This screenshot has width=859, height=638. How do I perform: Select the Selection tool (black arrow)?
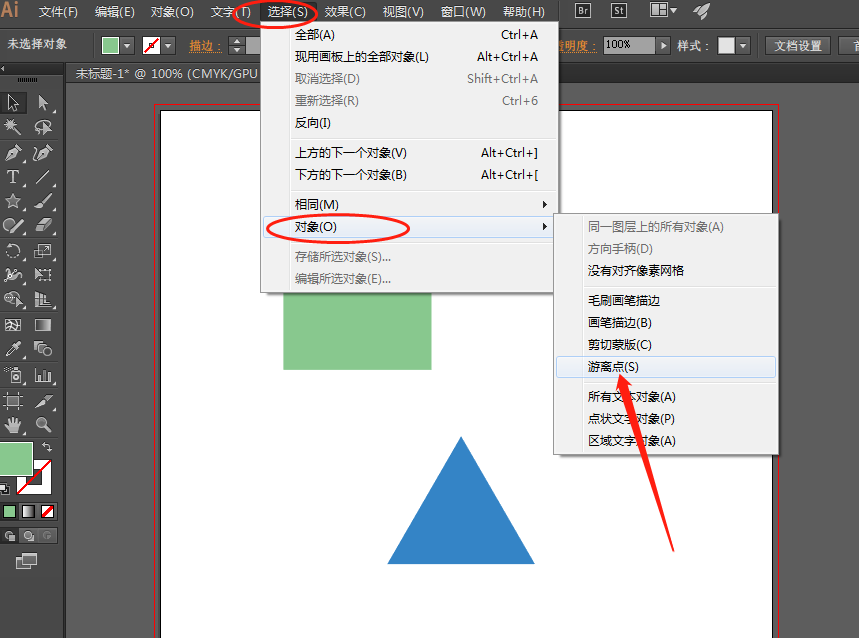[14, 102]
